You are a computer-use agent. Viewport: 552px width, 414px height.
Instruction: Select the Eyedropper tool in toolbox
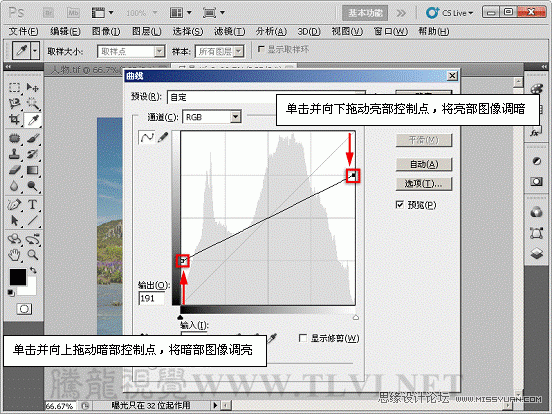(33, 120)
